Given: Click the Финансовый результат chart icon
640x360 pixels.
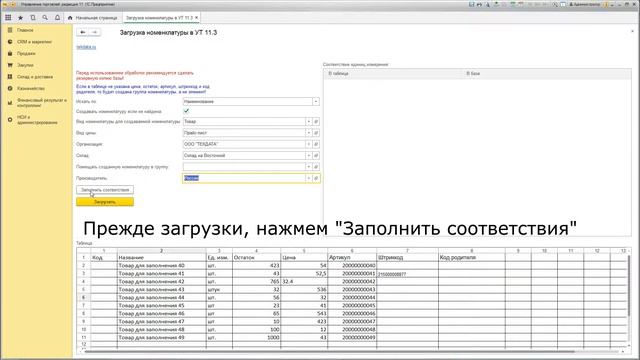Looking at the screenshot, I should pyautogui.click(x=10, y=103).
